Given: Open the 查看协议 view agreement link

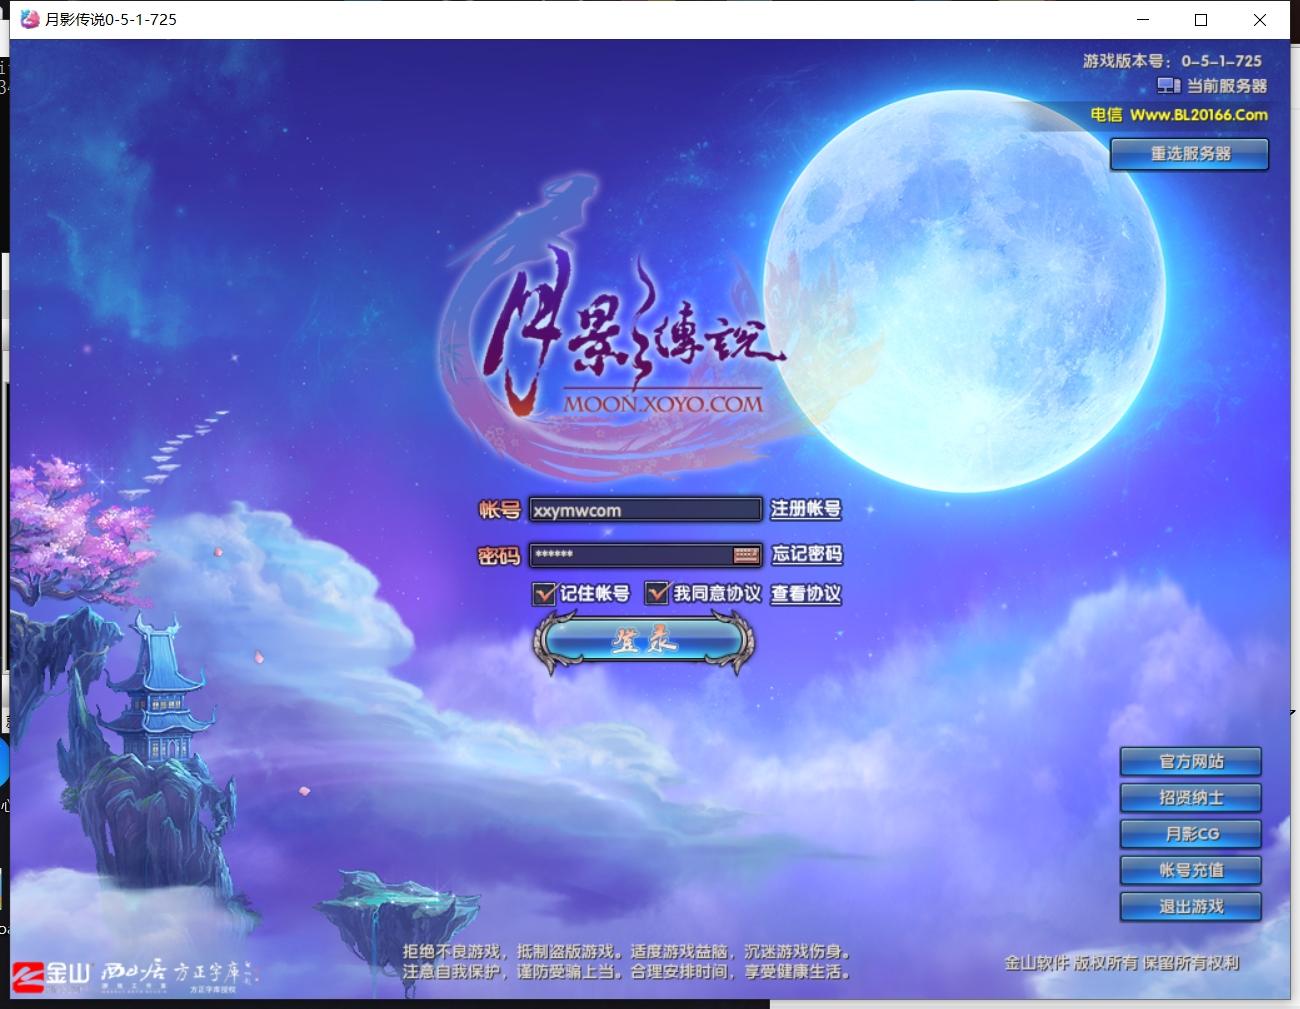Looking at the screenshot, I should pos(806,594).
